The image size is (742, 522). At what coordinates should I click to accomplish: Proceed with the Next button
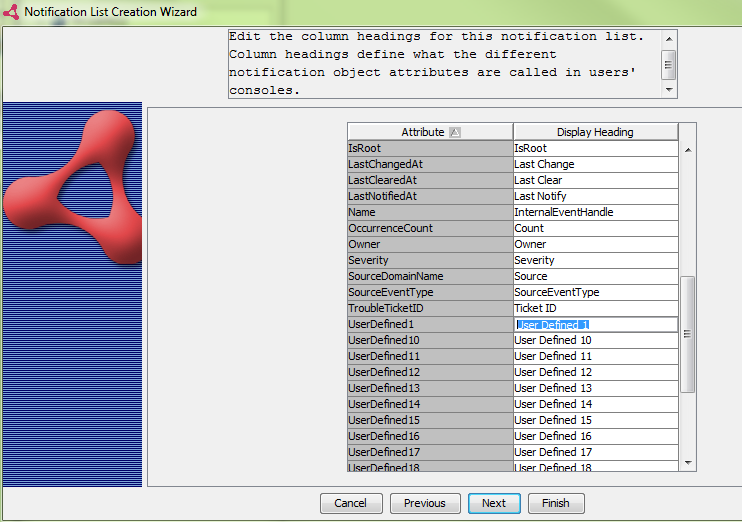click(494, 503)
